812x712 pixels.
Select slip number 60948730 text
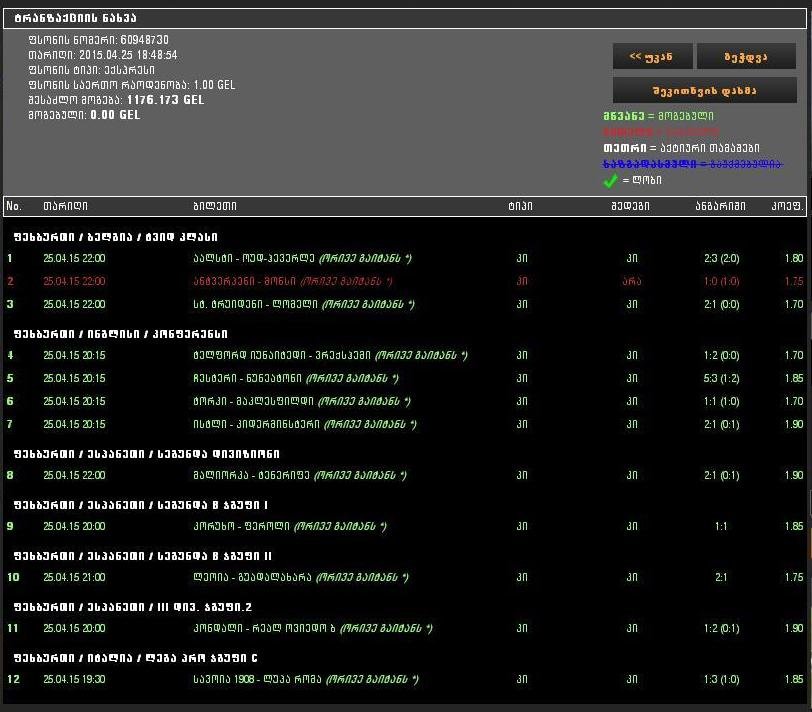[x=144, y=40]
